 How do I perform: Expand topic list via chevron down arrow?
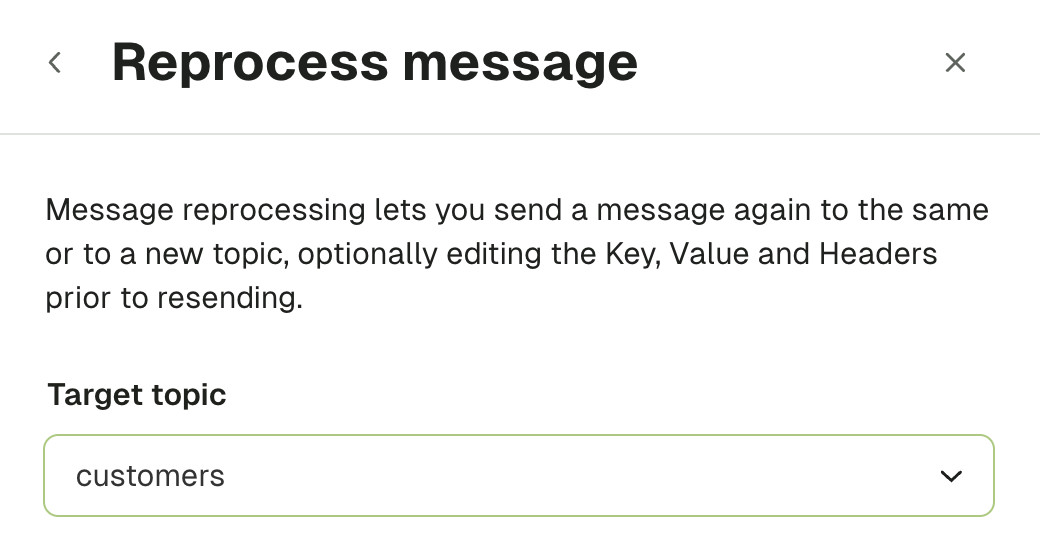951,476
